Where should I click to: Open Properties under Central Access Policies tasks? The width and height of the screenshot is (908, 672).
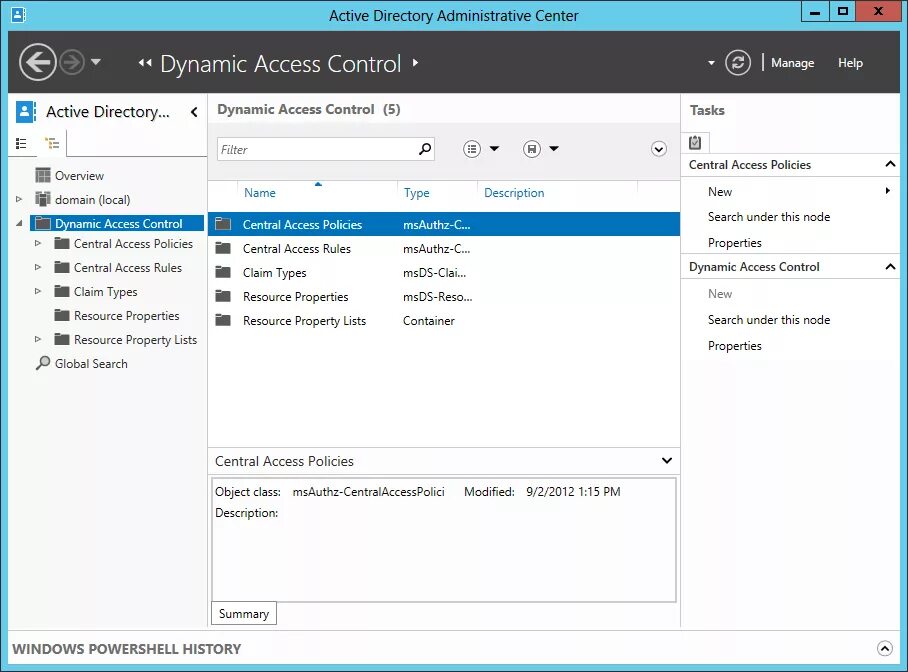coord(734,243)
